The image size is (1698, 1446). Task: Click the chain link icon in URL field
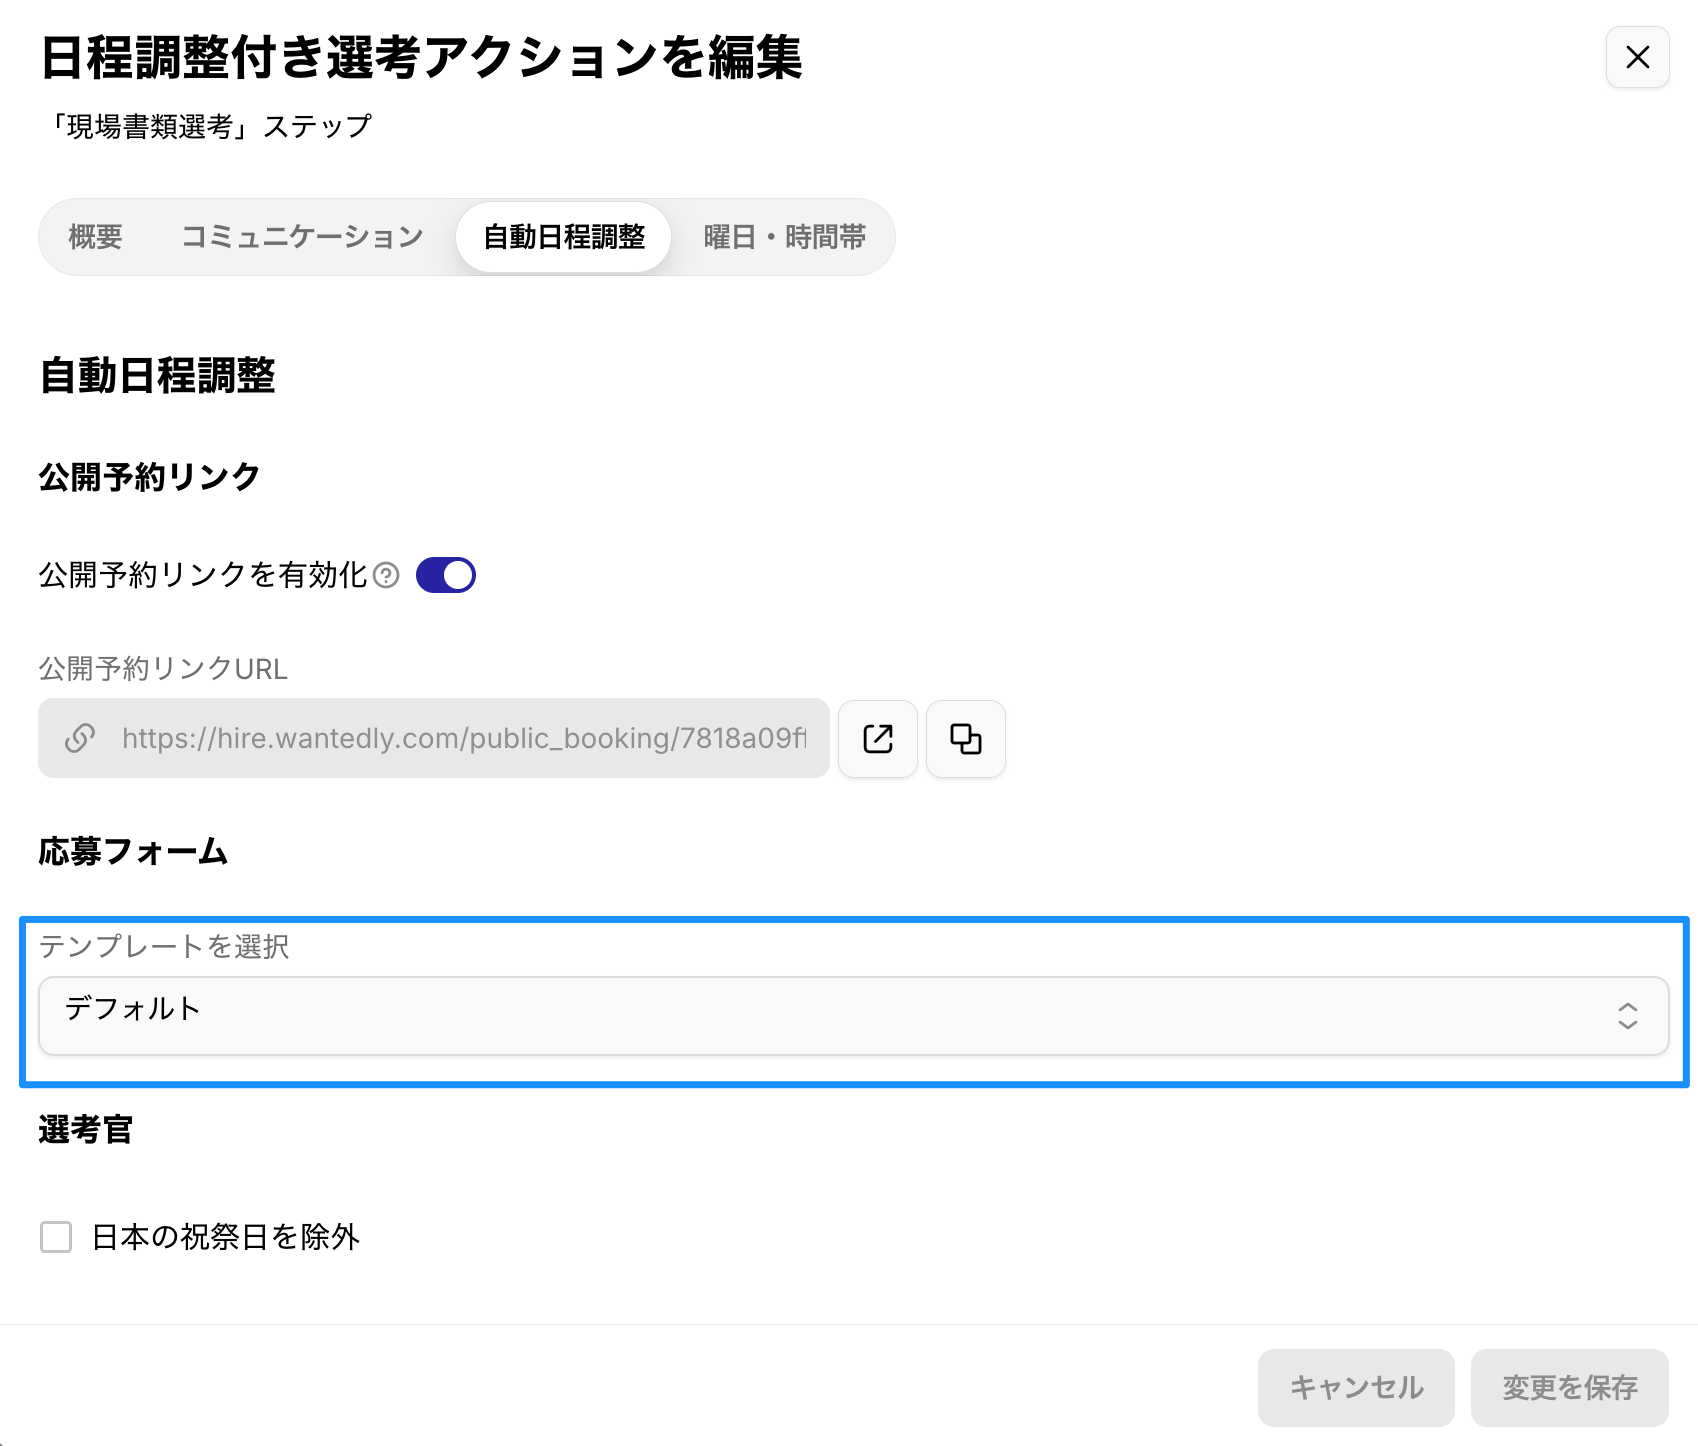80,738
